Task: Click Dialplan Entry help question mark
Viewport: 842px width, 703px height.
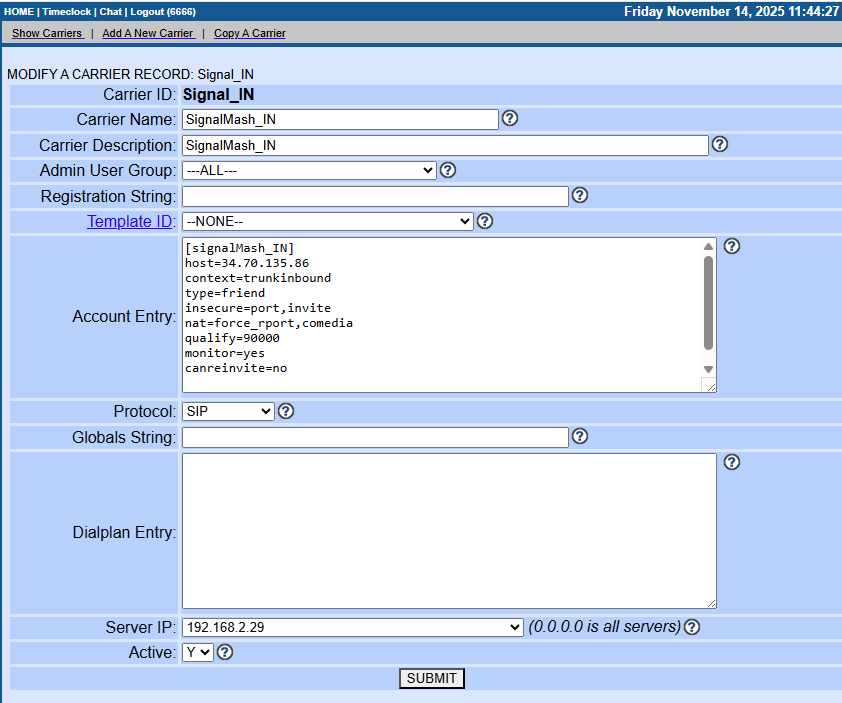Action: click(732, 462)
